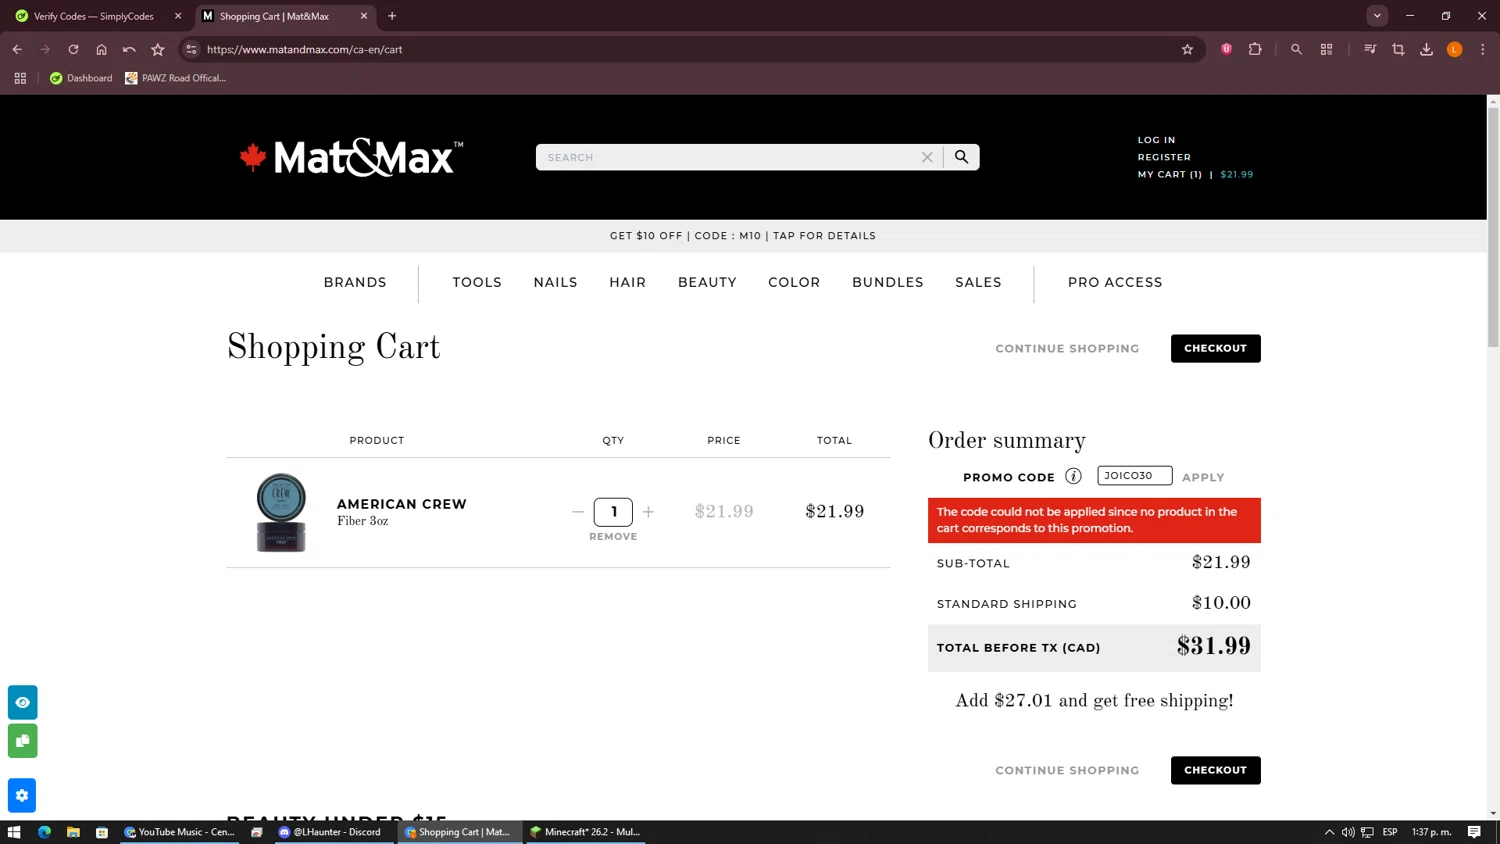Open File Explorer from the taskbar
Screen dimensions: 1500x844
(73, 832)
